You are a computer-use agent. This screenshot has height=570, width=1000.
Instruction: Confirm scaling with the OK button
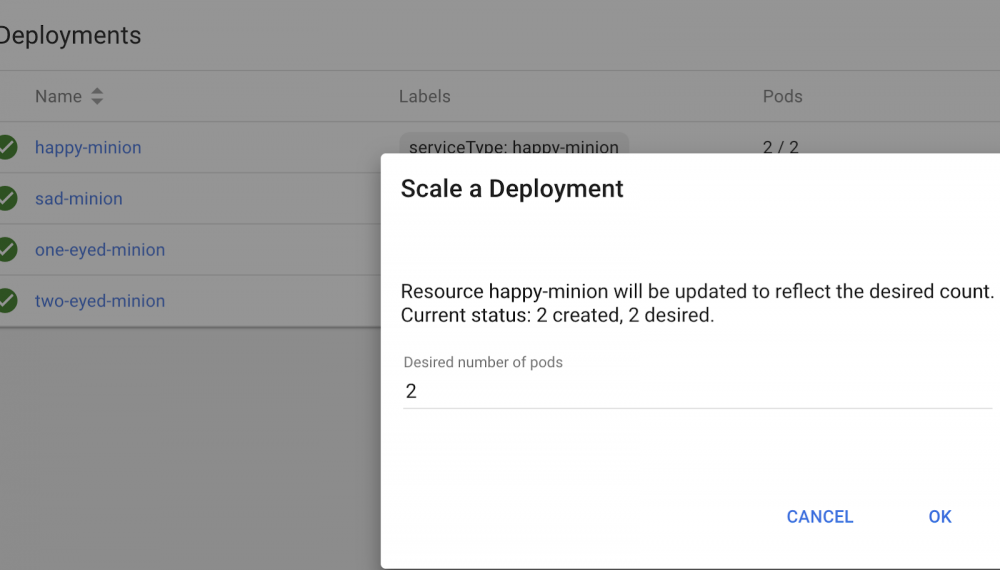click(x=939, y=516)
